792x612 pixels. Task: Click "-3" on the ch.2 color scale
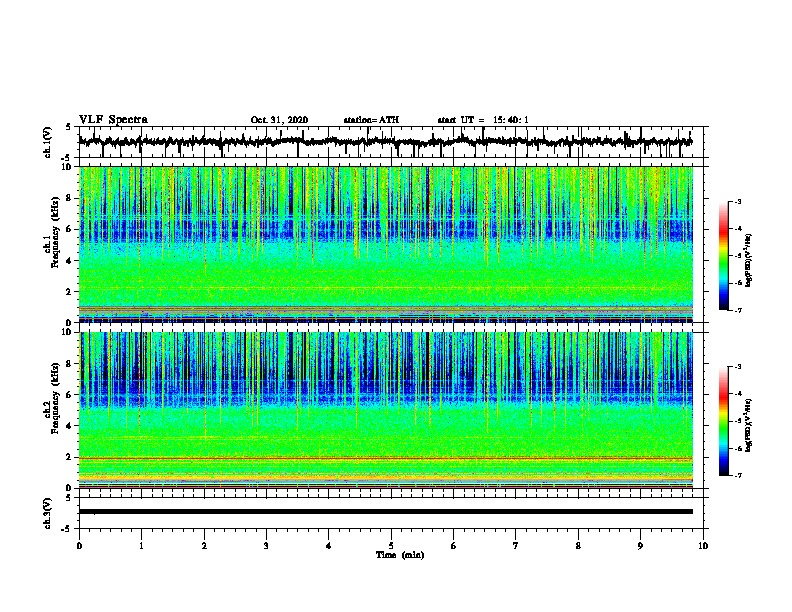[737, 367]
